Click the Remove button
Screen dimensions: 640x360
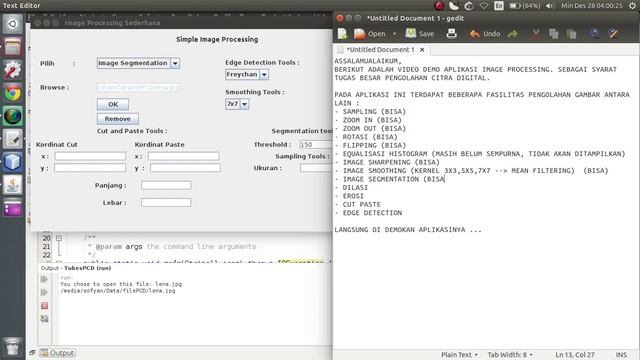pos(118,119)
